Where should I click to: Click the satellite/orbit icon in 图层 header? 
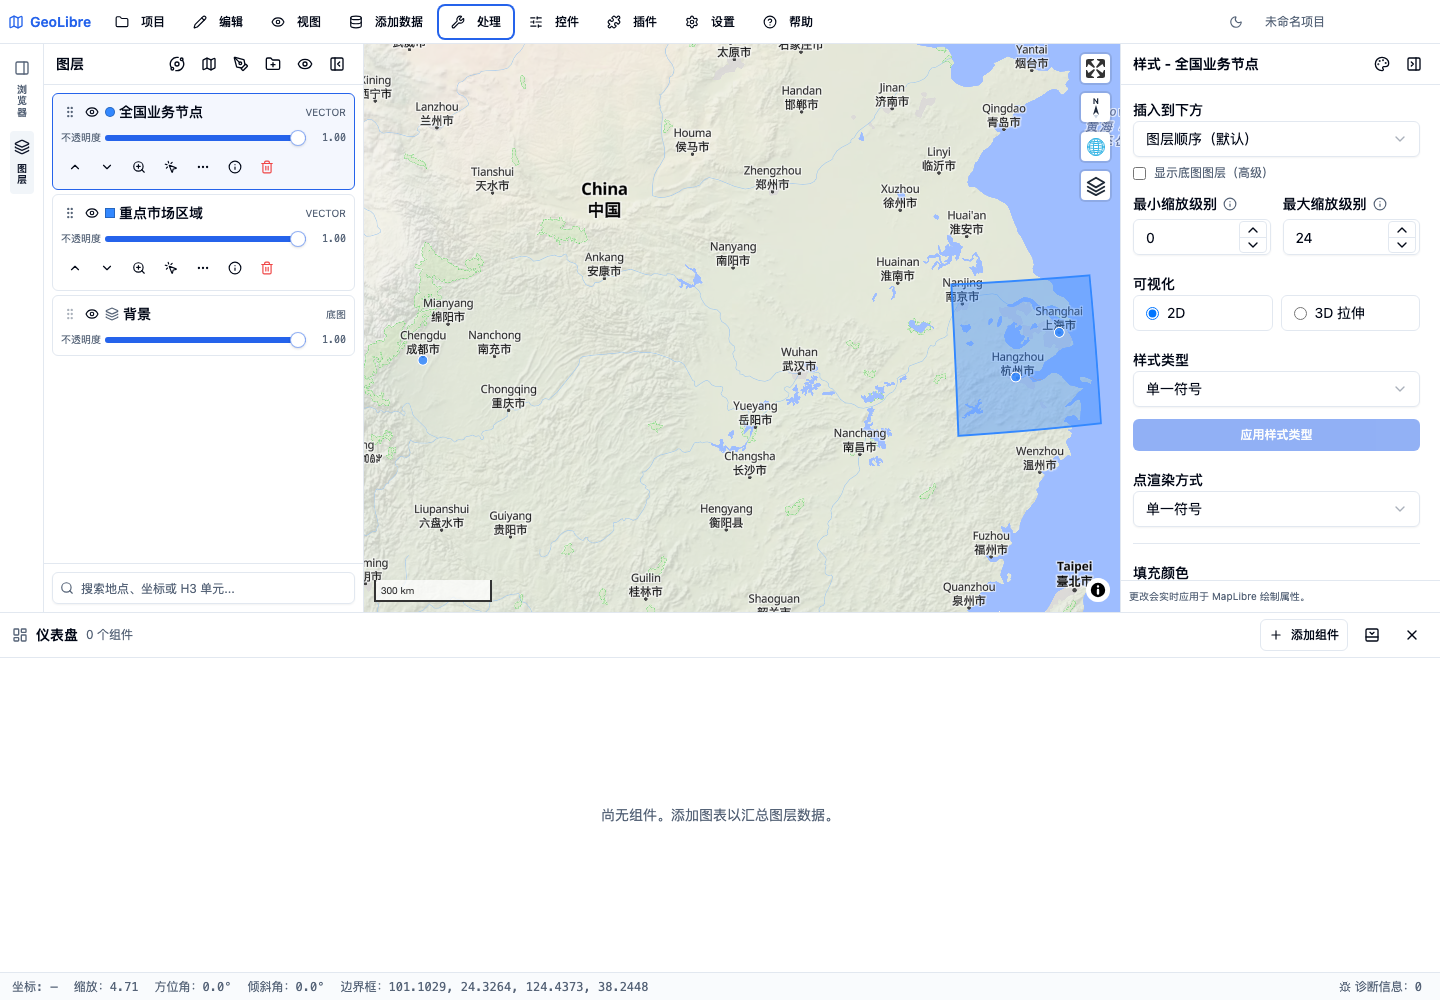click(177, 64)
